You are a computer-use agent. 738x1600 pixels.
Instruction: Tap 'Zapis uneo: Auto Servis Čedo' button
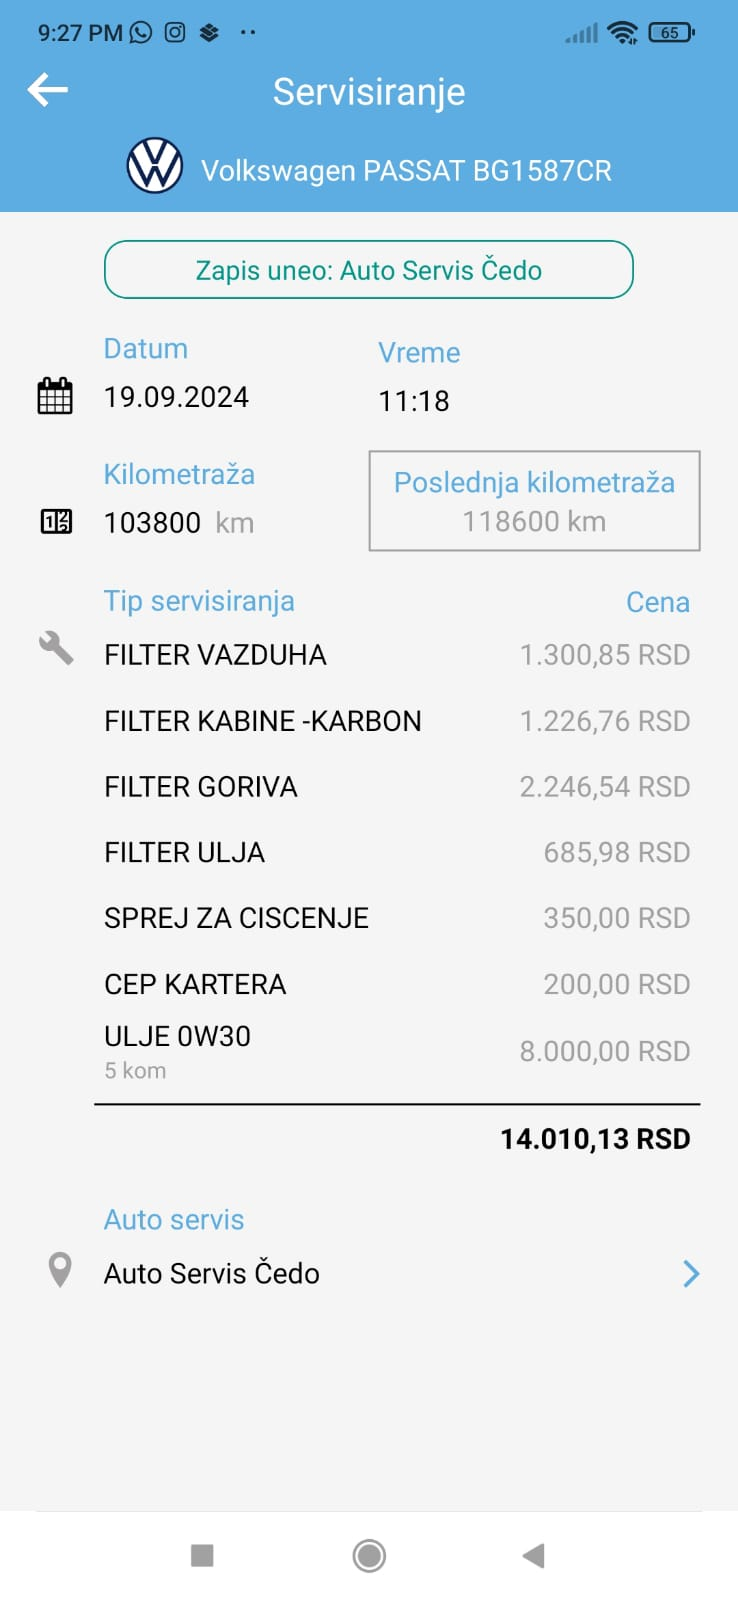(x=369, y=270)
